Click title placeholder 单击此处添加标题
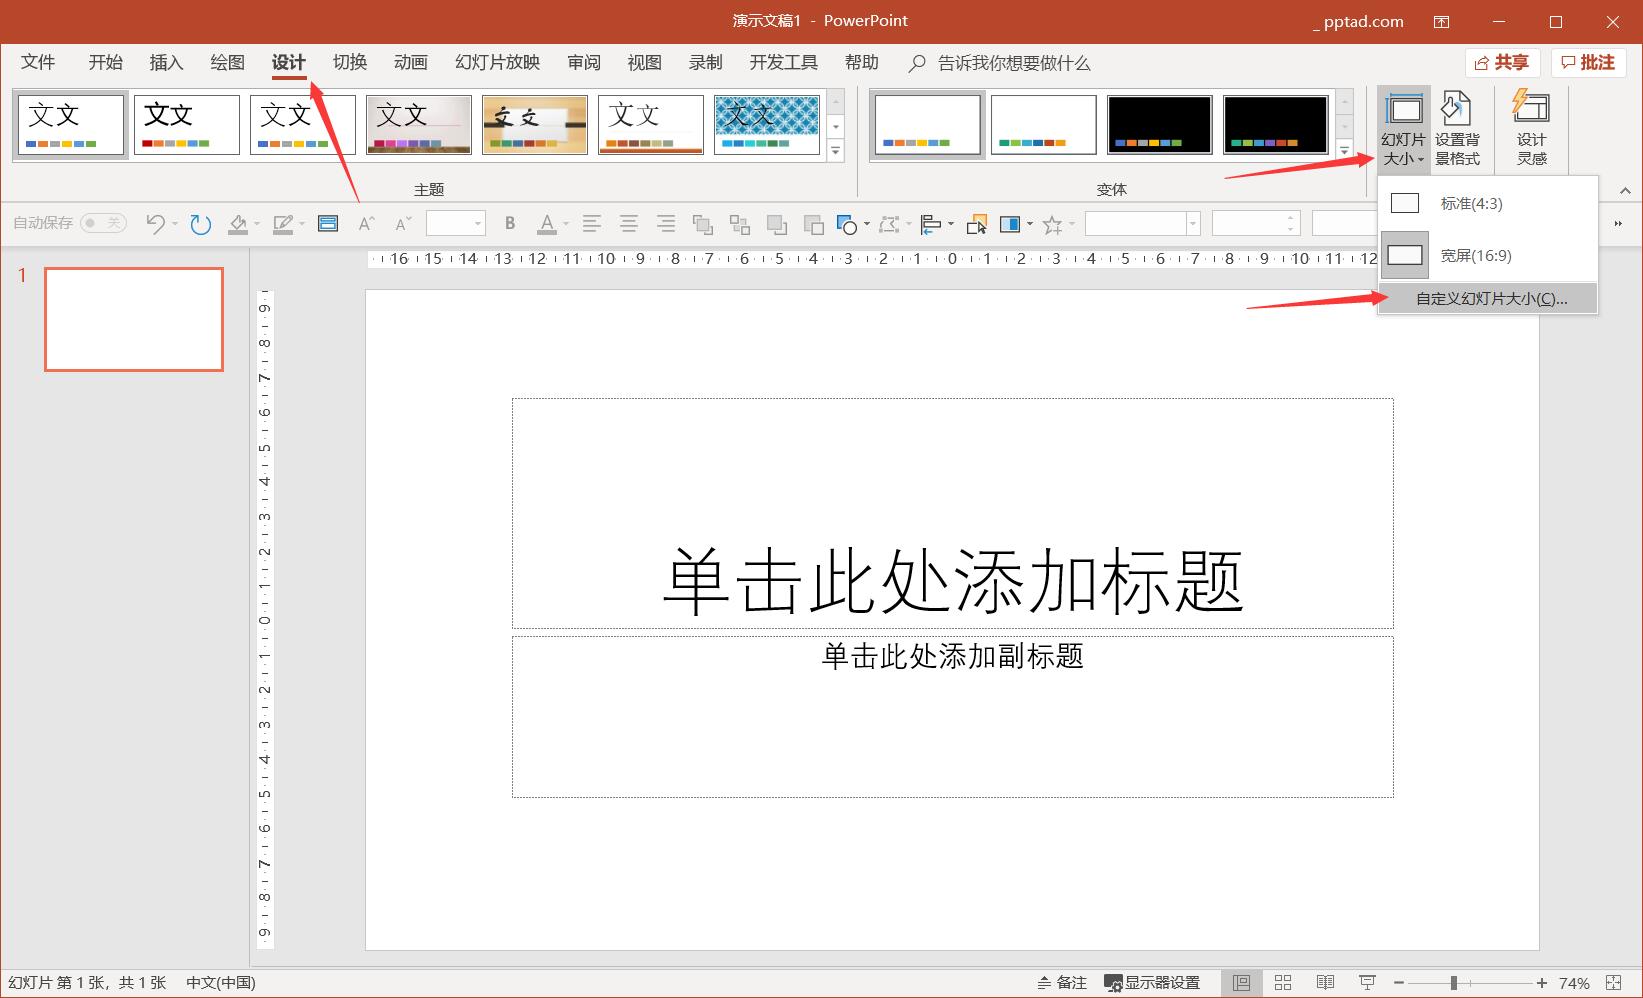Viewport: 1643px width, 998px height. 953,580
